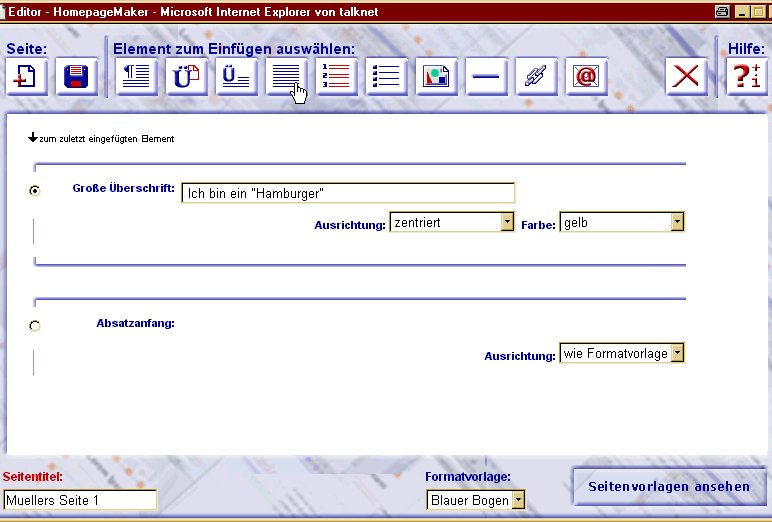Create a new page with the Seite icon

click(26, 78)
